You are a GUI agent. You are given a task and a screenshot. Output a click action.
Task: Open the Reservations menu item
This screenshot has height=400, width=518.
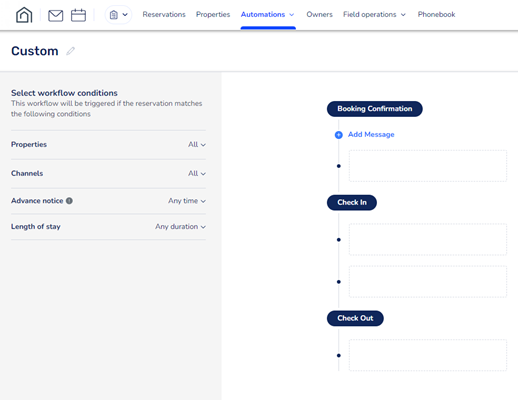(164, 15)
